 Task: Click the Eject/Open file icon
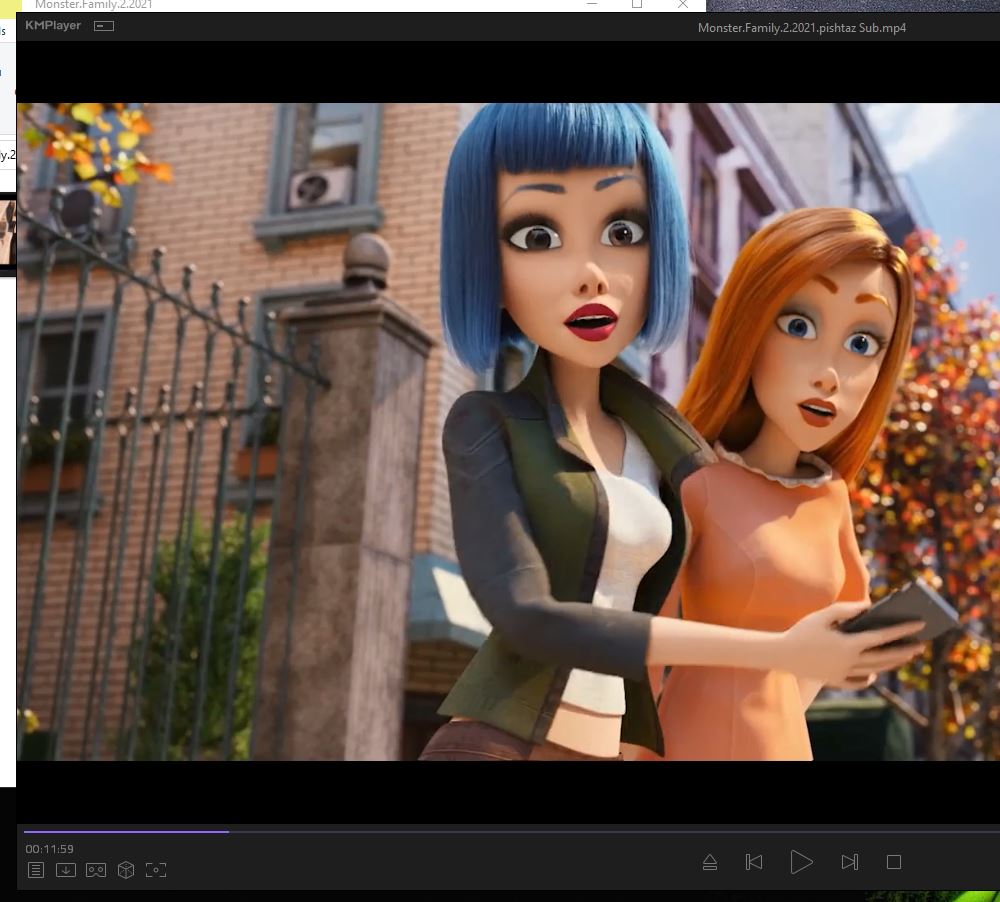tap(710, 862)
